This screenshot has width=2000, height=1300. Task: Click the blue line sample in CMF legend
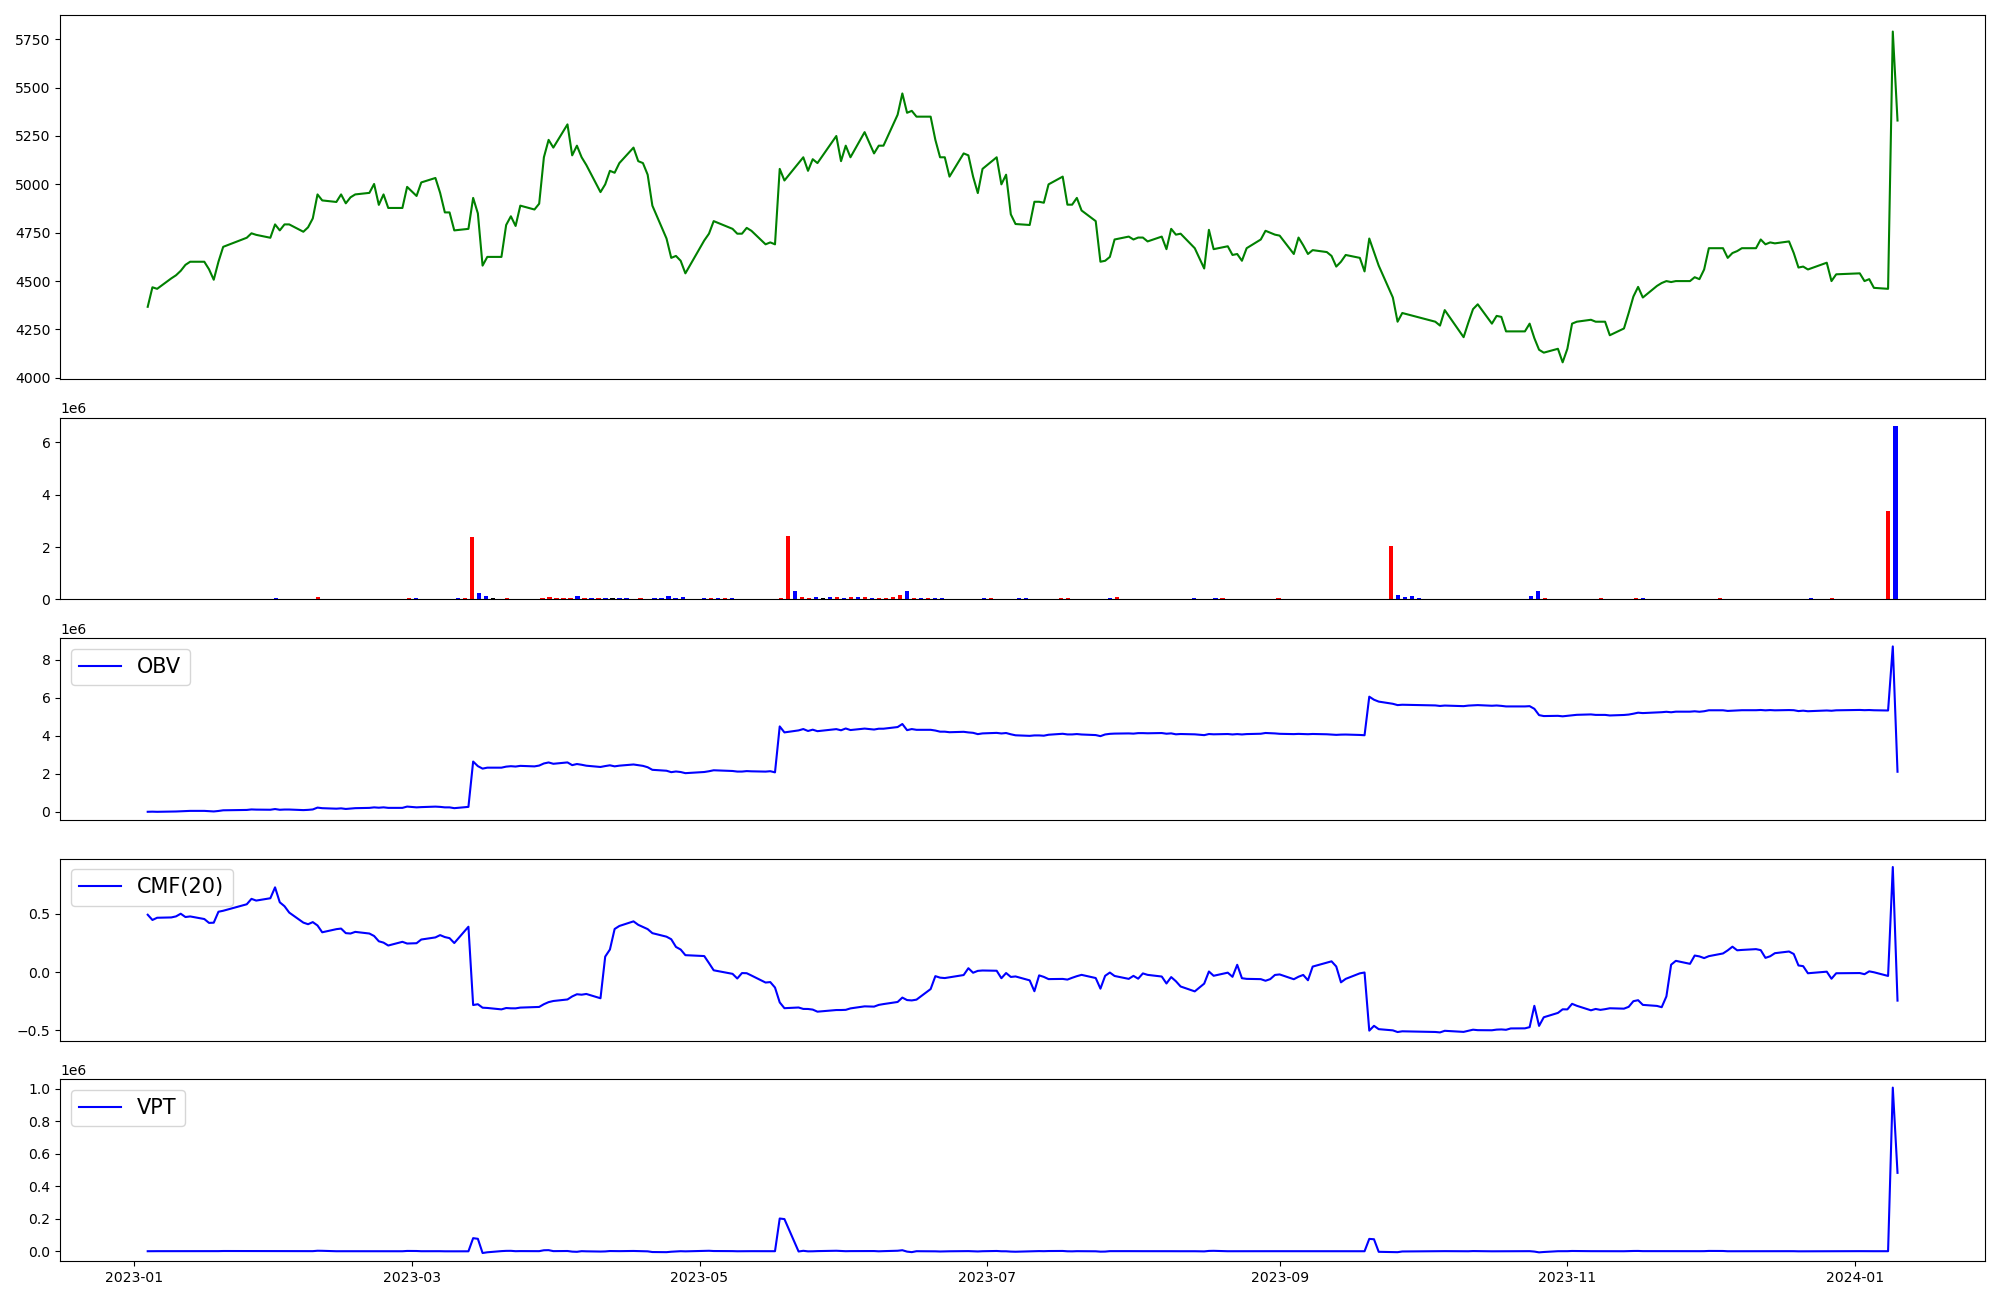click(100, 887)
